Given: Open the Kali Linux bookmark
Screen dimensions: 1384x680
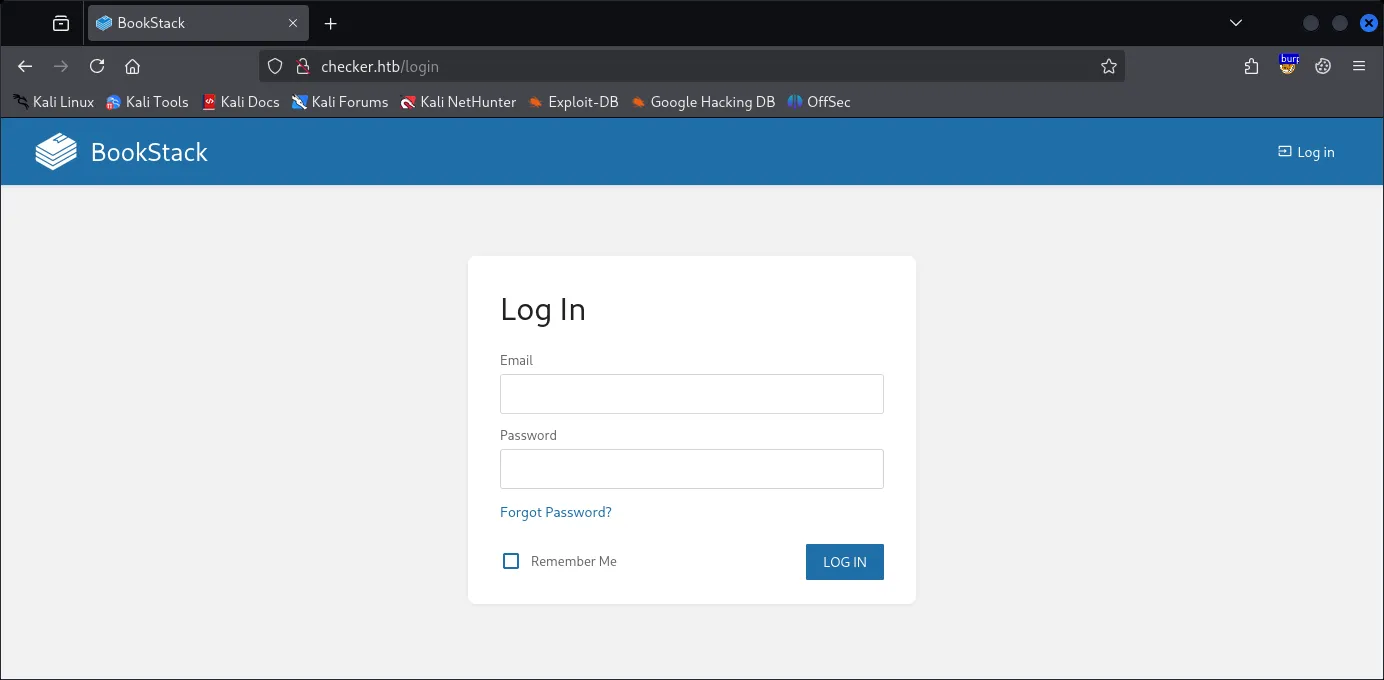Looking at the screenshot, I should tap(54, 101).
